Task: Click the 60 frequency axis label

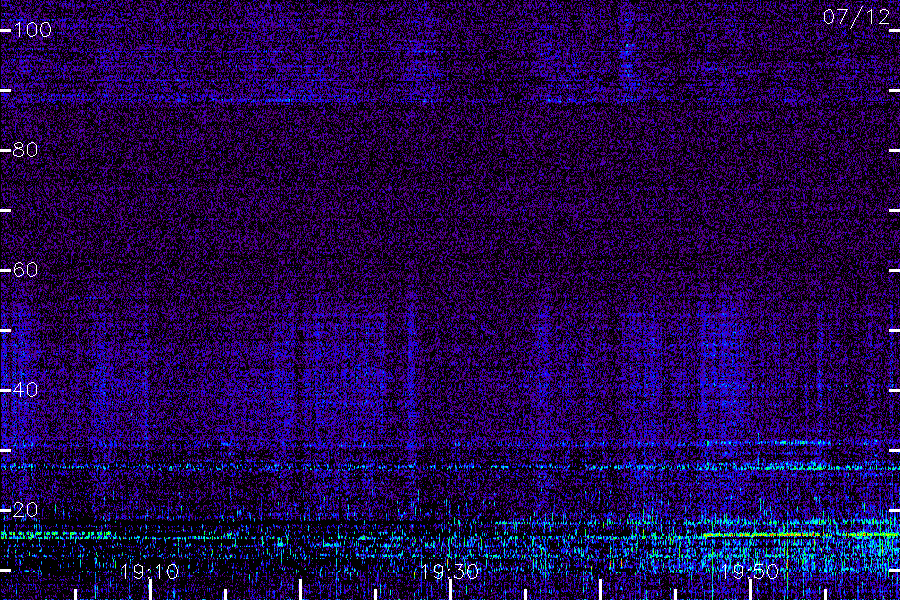Action: point(25,270)
